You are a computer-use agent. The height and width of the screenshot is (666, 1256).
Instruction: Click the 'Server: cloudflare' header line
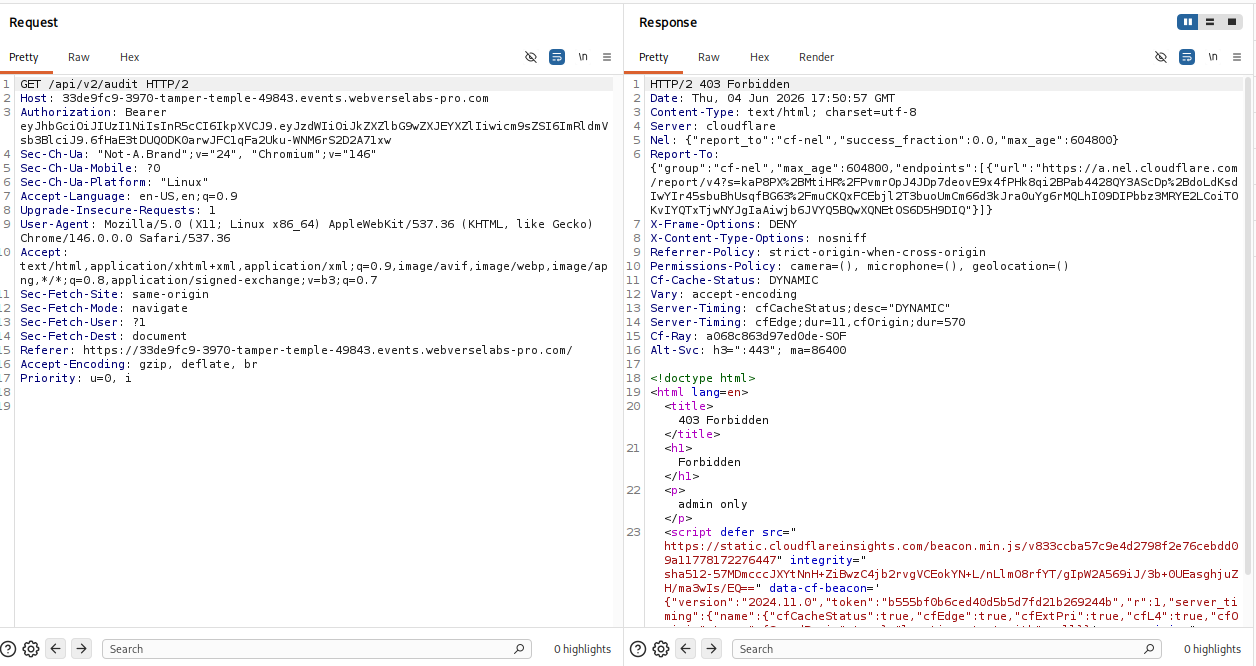[x=713, y=126]
